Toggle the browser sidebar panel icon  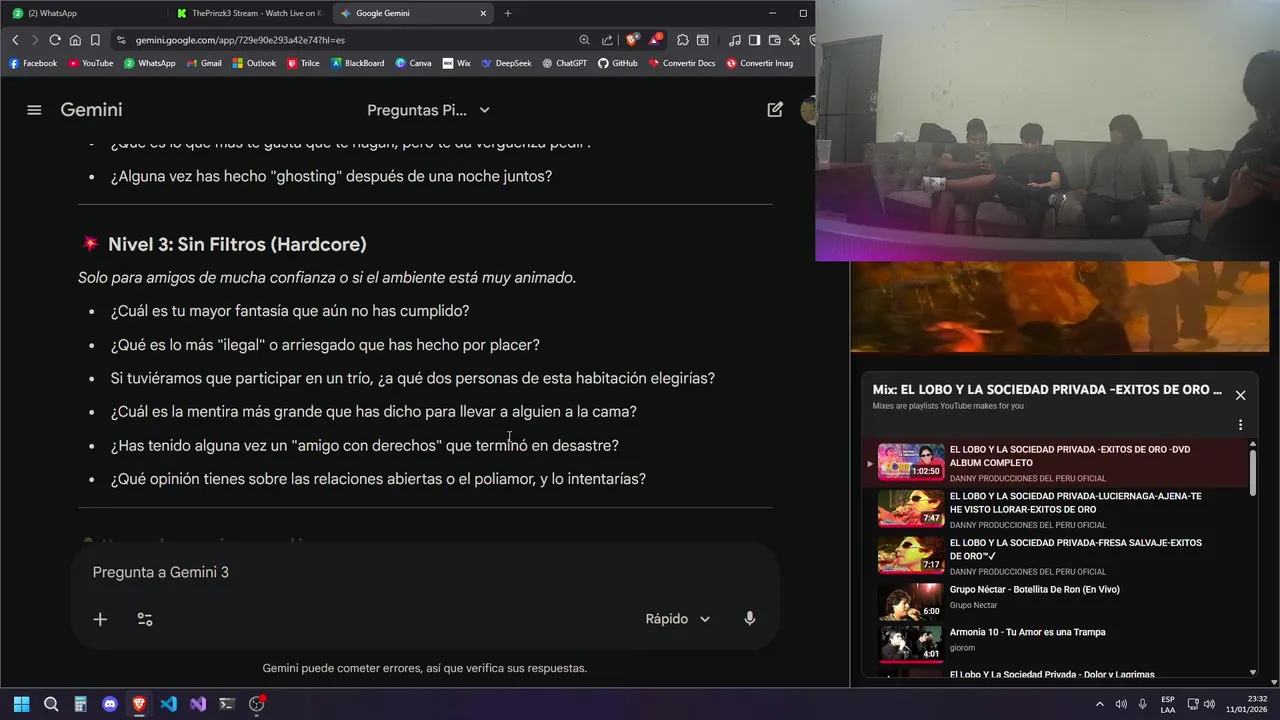point(754,40)
